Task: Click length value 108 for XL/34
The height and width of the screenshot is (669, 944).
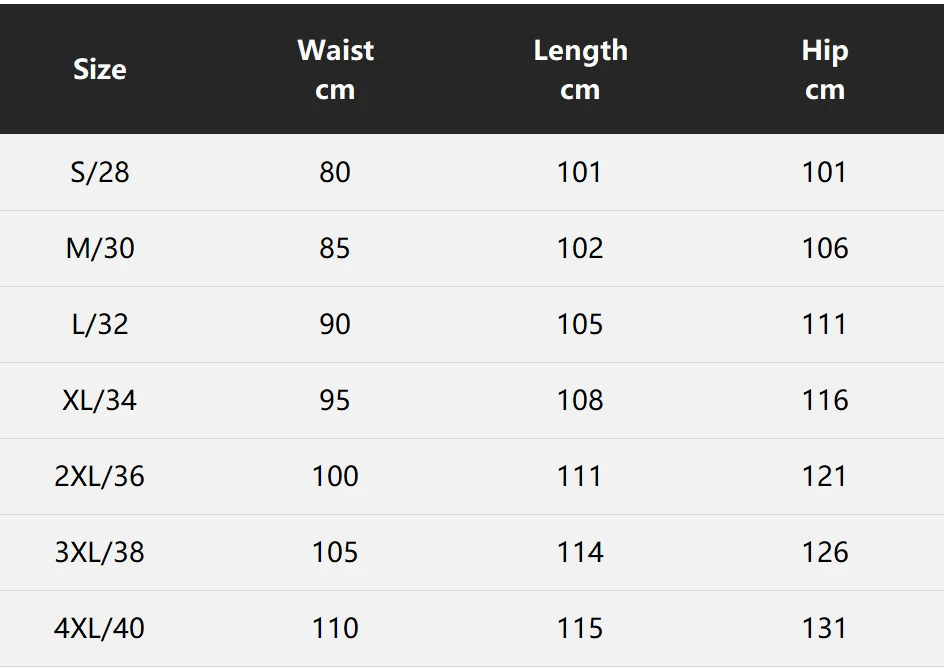Action: tap(580, 400)
